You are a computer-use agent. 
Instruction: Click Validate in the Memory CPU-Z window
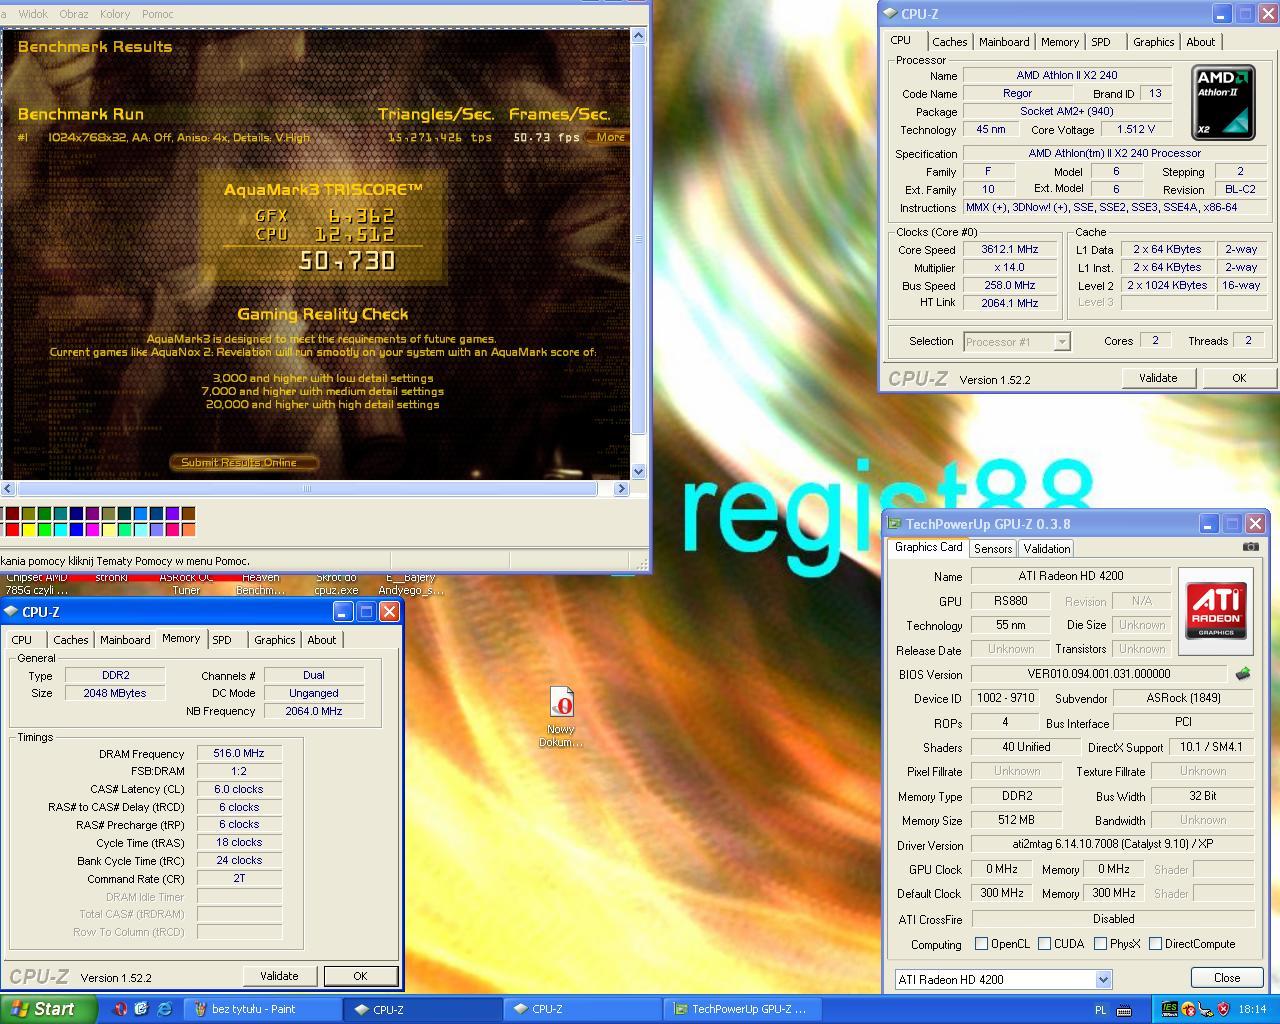click(x=279, y=976)
